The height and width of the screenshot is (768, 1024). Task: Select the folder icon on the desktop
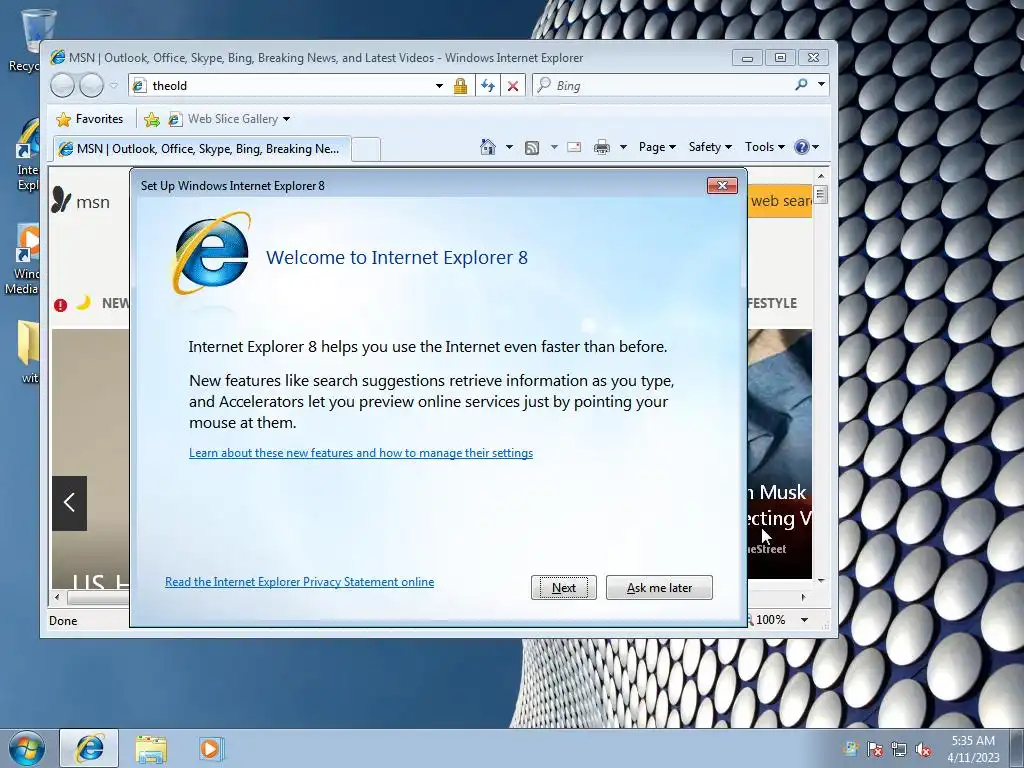tap(27, 351)
